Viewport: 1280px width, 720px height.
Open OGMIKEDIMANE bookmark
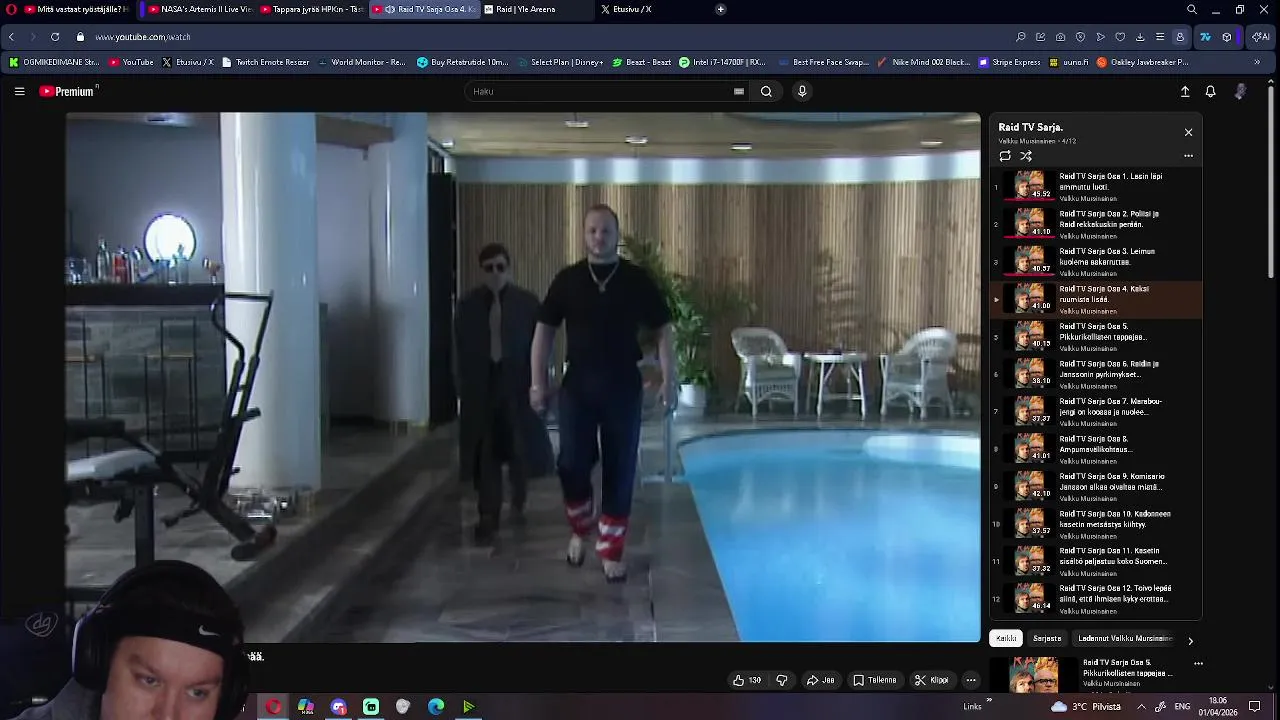point(54,62)
